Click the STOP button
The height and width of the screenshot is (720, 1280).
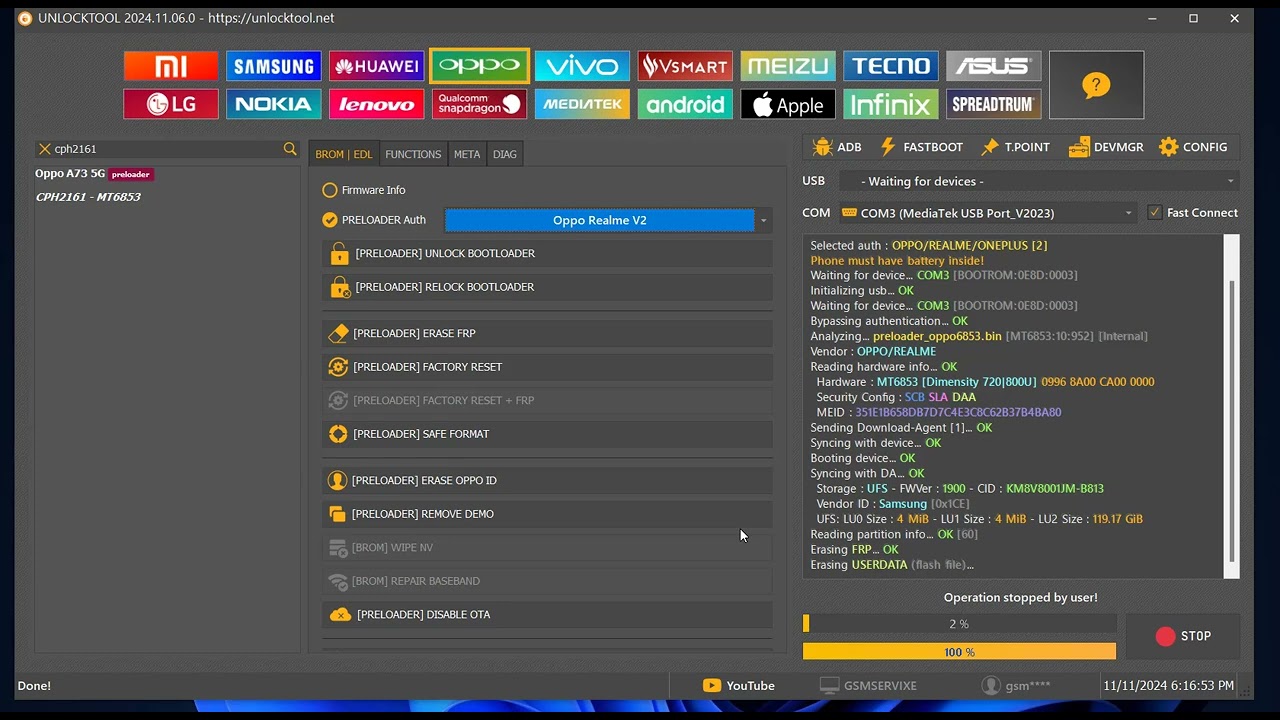tap(1183, 636)
